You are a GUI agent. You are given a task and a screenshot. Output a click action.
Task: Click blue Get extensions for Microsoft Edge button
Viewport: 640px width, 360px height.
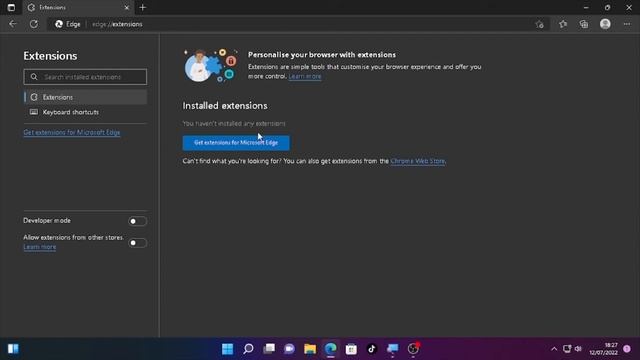click(x=236, y=143)
